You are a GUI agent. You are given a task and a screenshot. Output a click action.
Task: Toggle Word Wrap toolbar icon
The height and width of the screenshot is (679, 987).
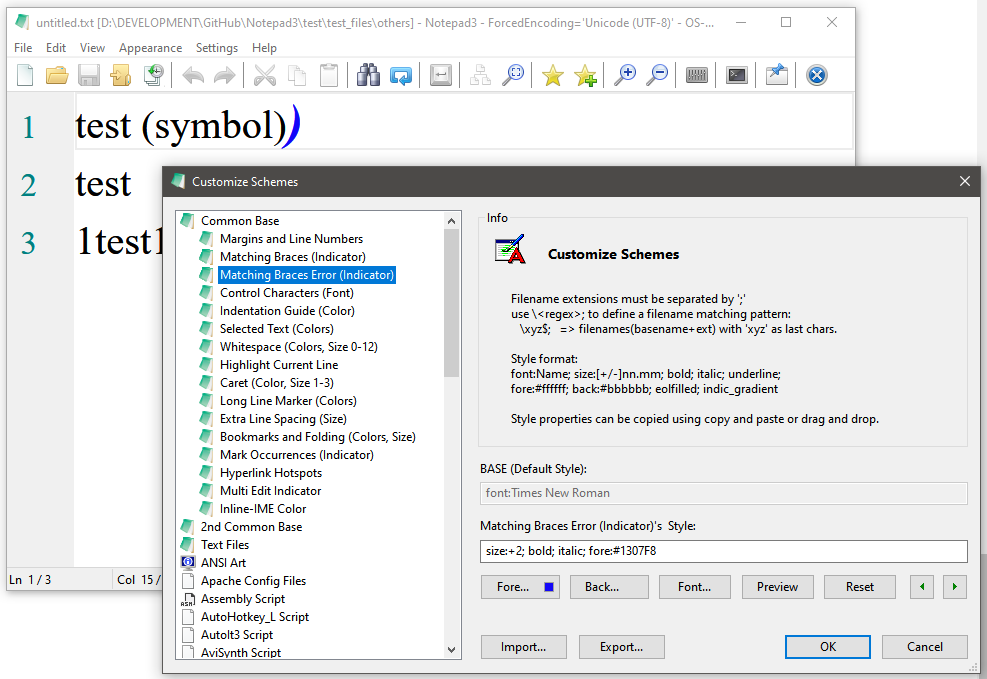click(441, 76)
